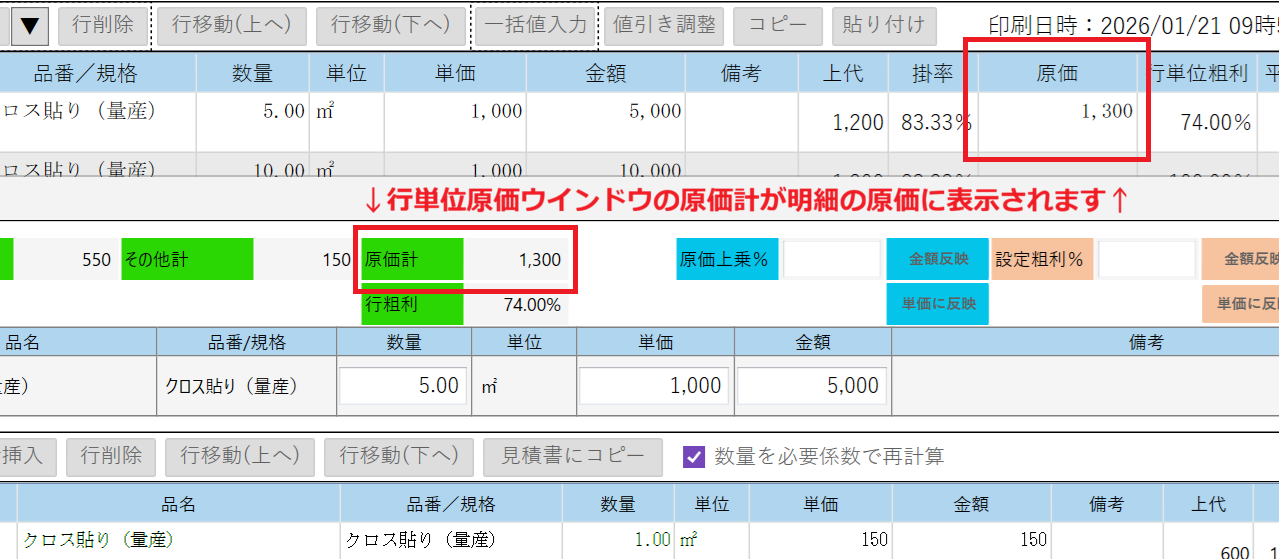This screenshot has width=1279, height=559.
Task: Select the 数量 field showing 5.00
Action: coord(403,386)
